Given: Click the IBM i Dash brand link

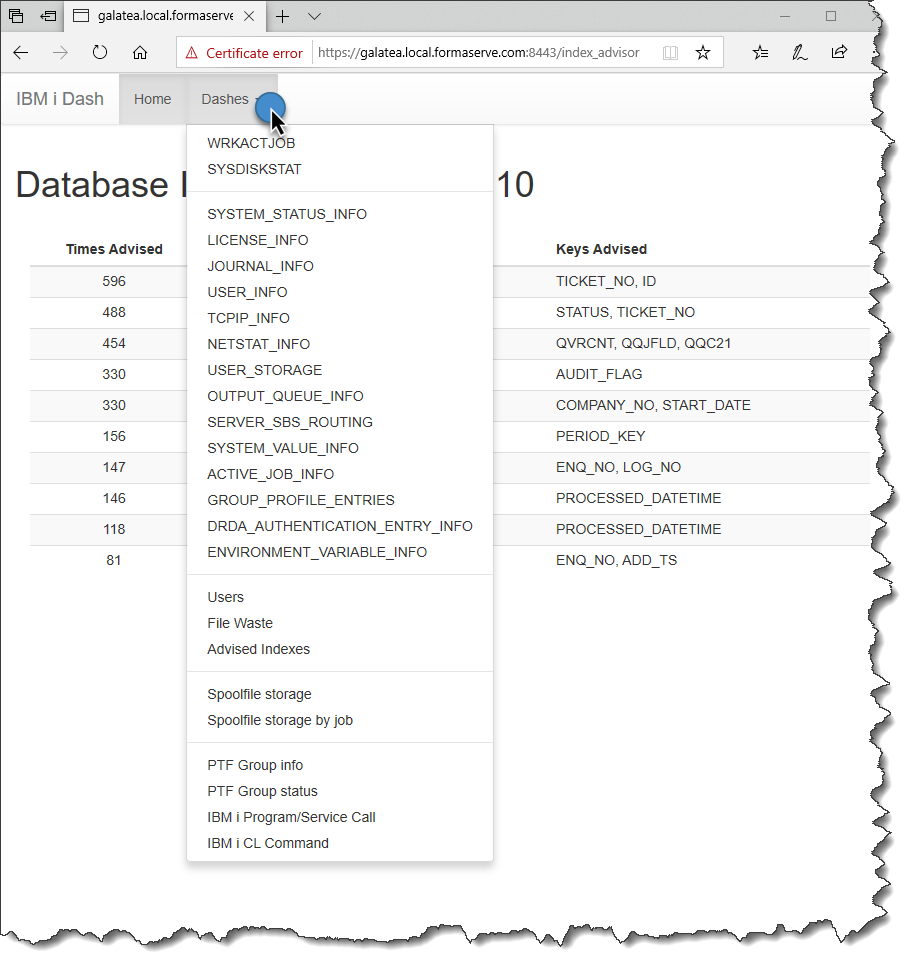Looking at the screenshot, I should coord(60,99).
